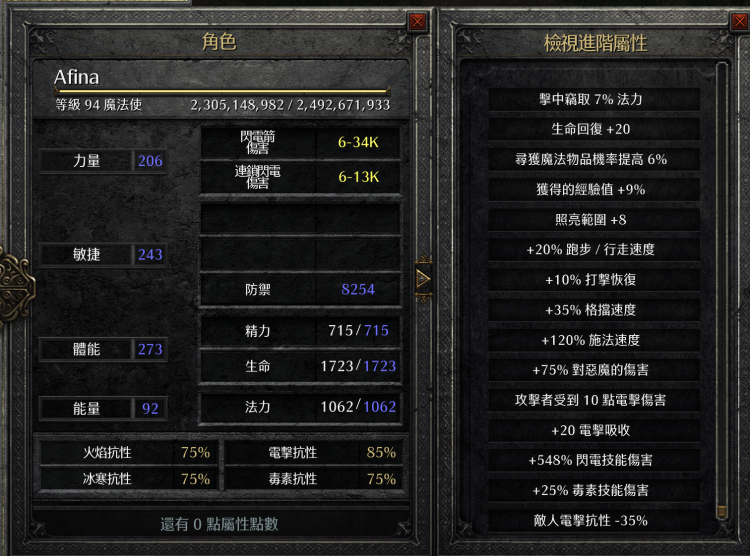Select the 敏捷 dexterity stat

click(103, 255)
